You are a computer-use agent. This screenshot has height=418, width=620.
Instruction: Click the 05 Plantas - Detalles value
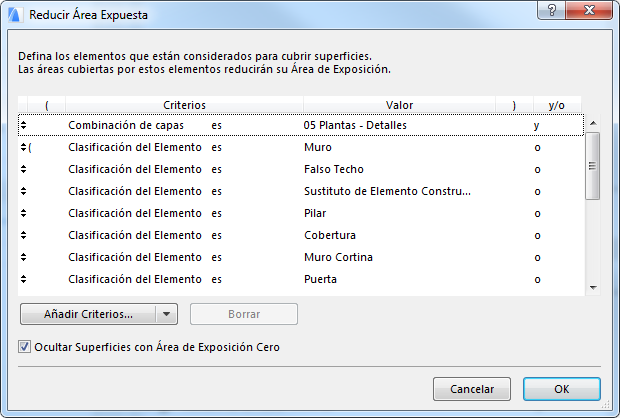[355, 125]
